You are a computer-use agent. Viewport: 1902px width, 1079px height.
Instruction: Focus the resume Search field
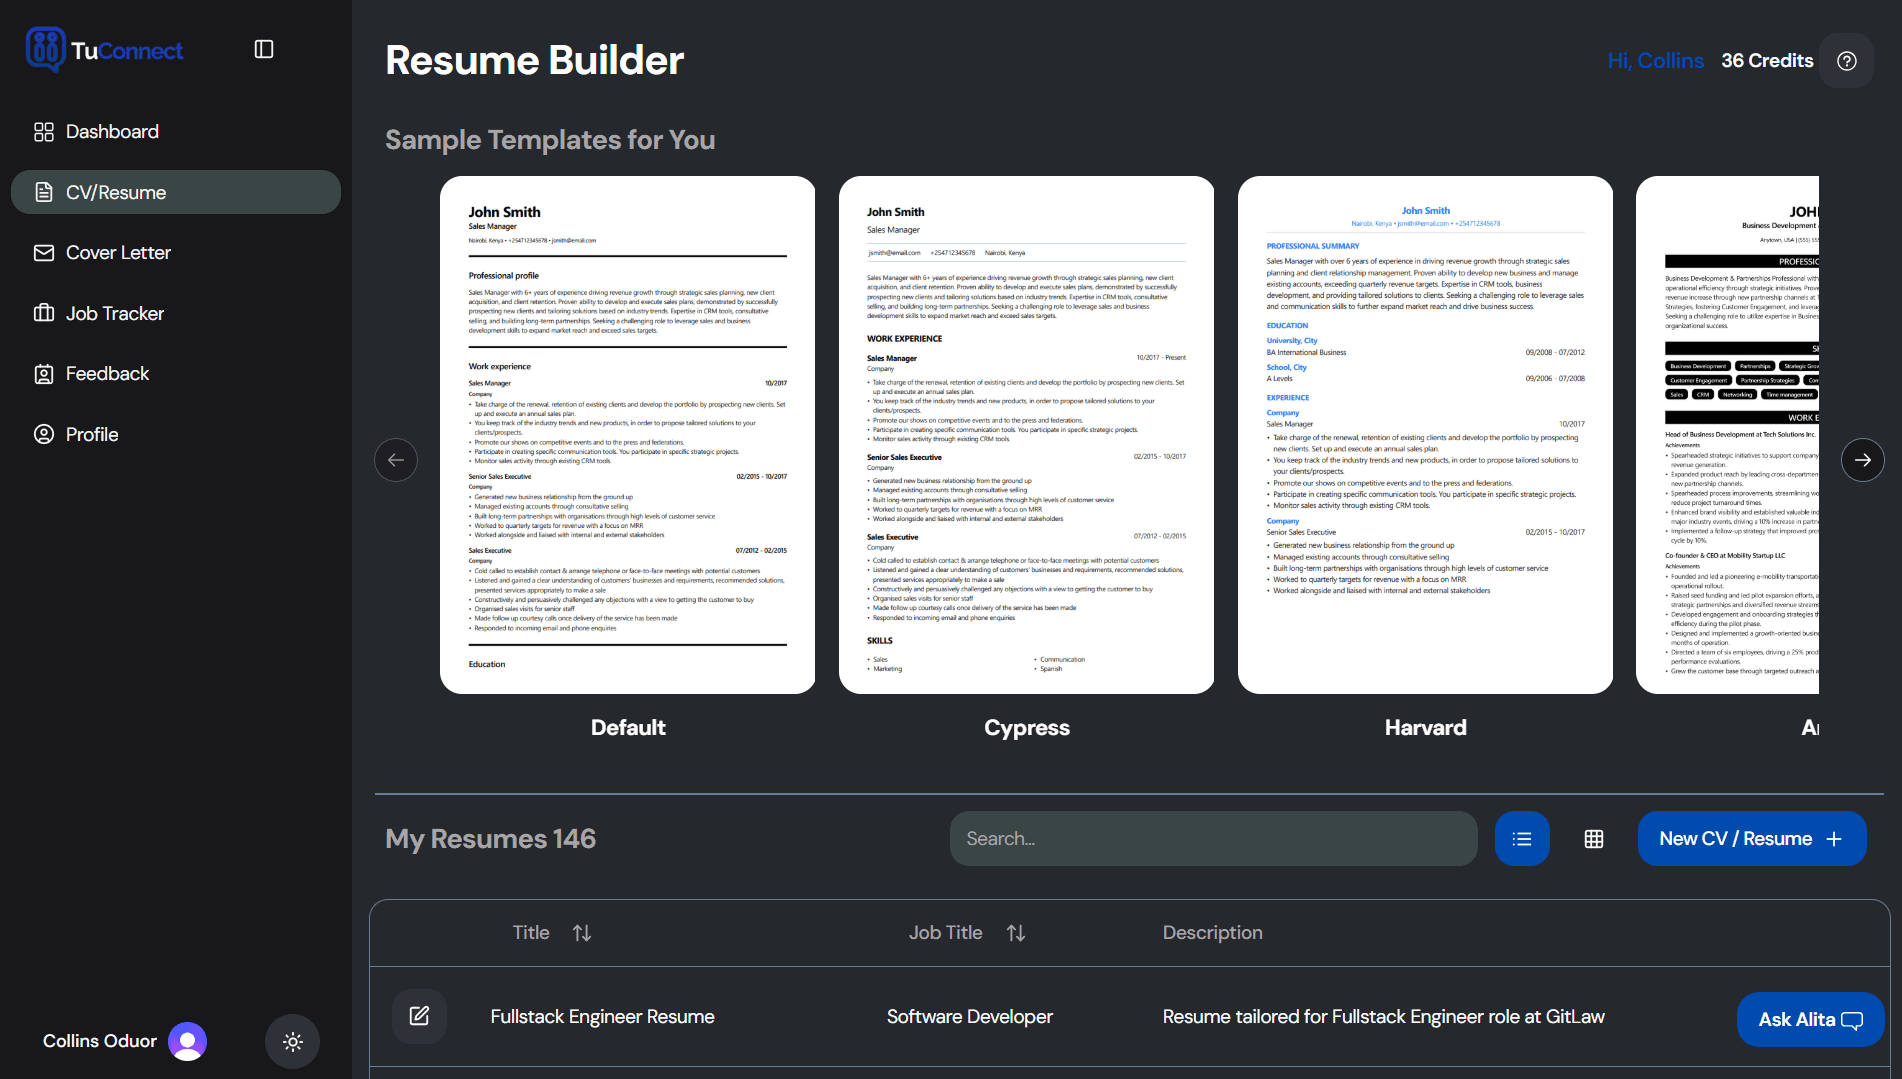(x=1213, y=839)
